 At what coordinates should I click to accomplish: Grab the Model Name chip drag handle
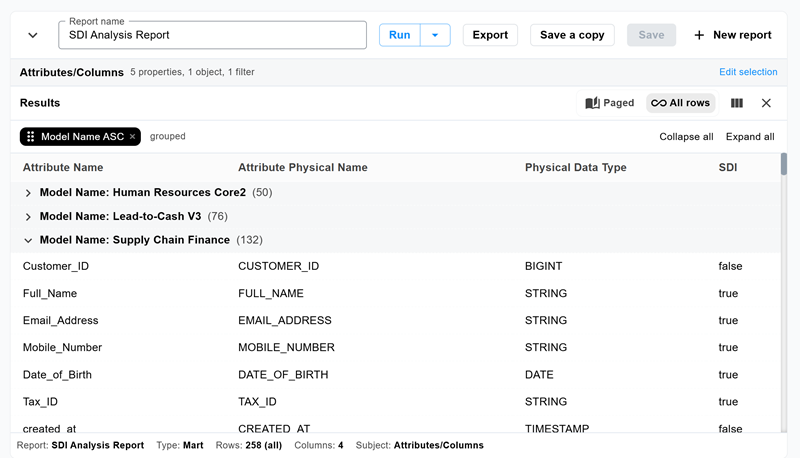click(x=31, y=137)
